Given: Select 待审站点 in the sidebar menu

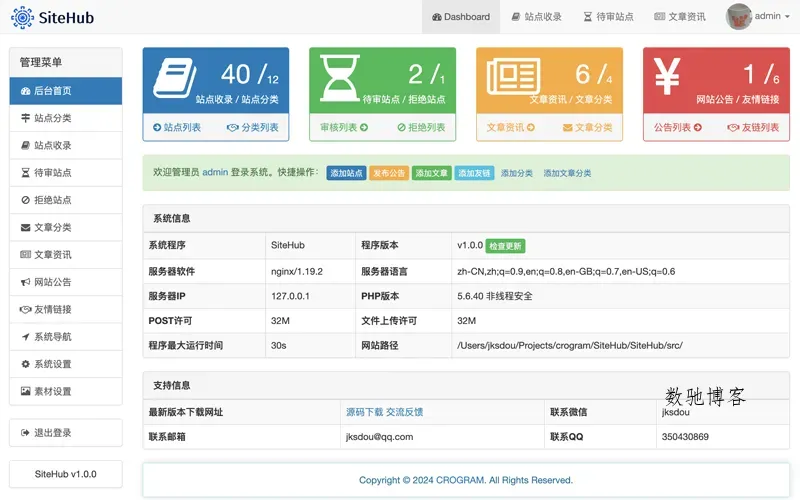Looking at the screenshot, I should pyautogui.click(x=66, y=173).
